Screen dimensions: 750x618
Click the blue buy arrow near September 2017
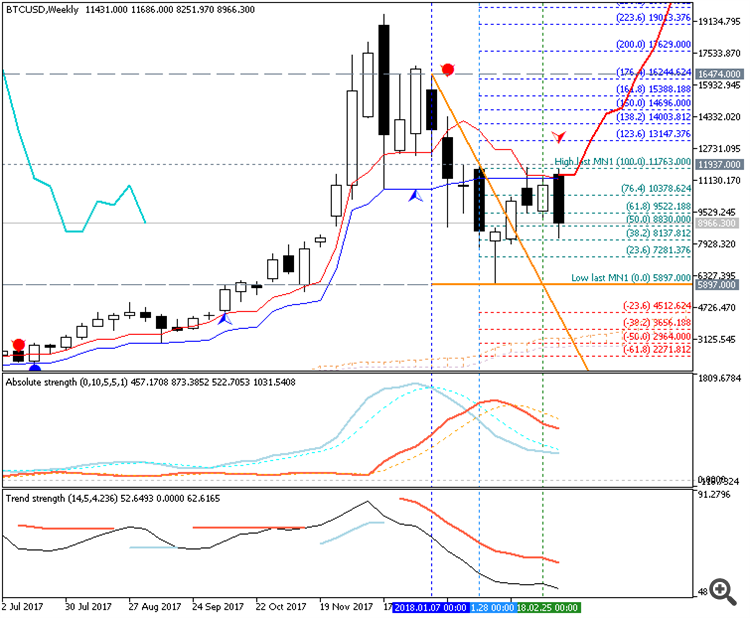coord(225,319)
